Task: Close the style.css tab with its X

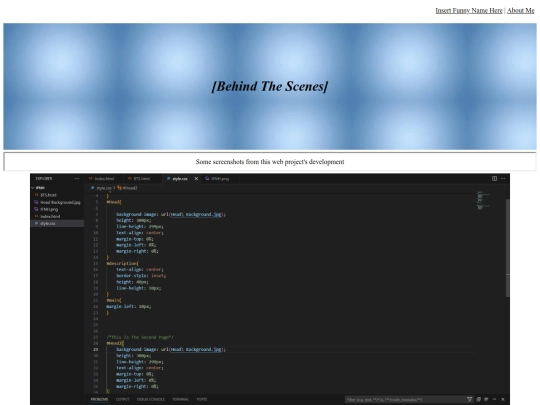Action: tap(196, 178)
